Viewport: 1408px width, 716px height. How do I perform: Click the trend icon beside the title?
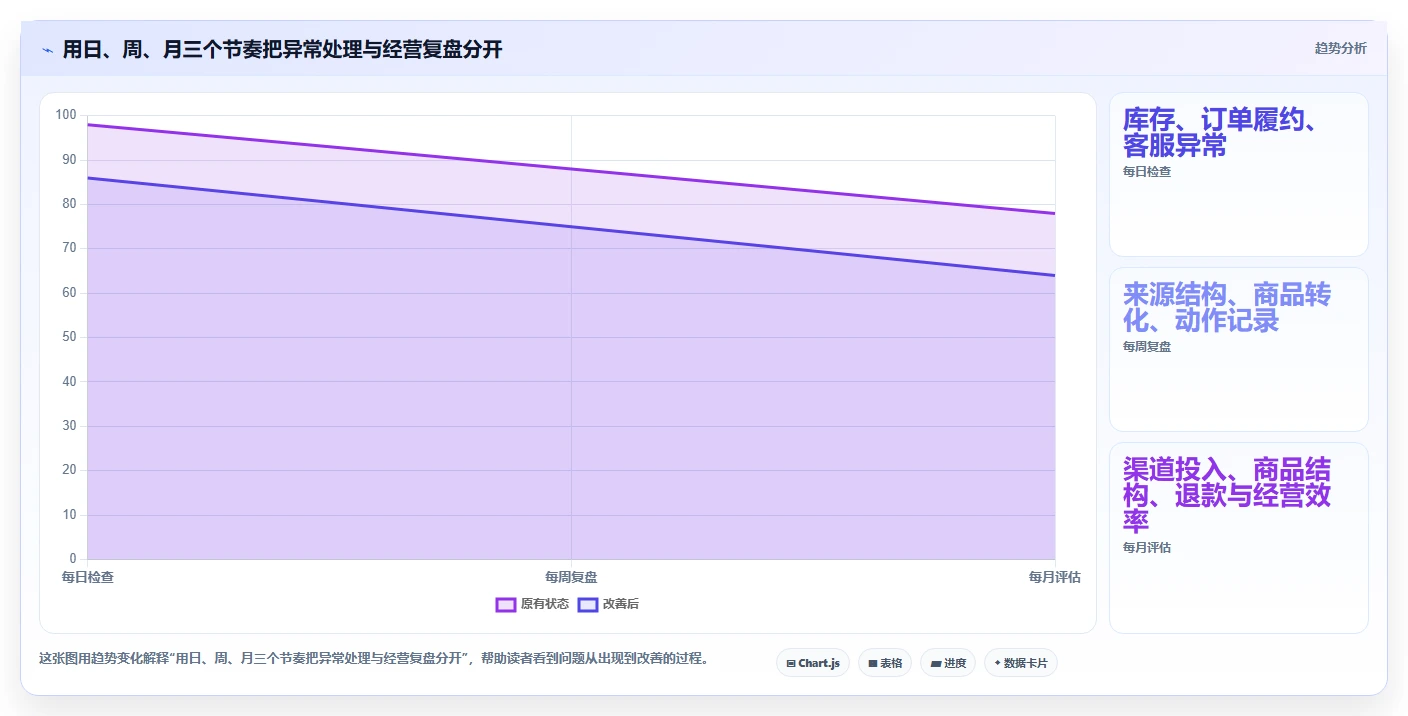[x=48, y=50]
